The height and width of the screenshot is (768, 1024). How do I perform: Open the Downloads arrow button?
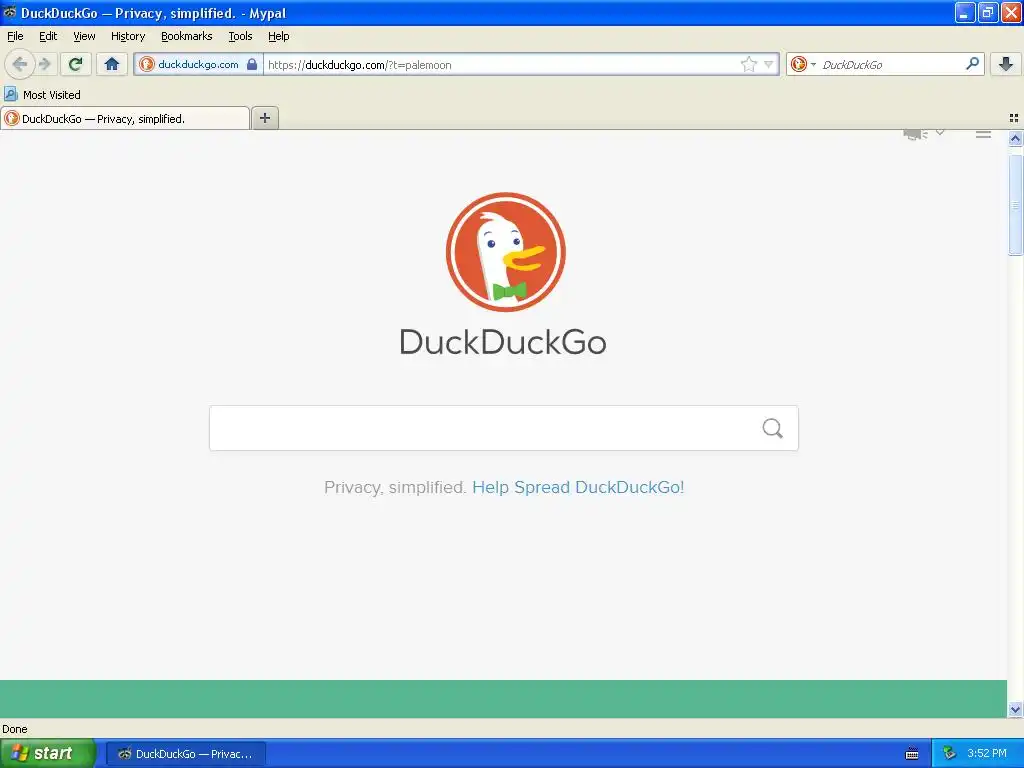1006,64
